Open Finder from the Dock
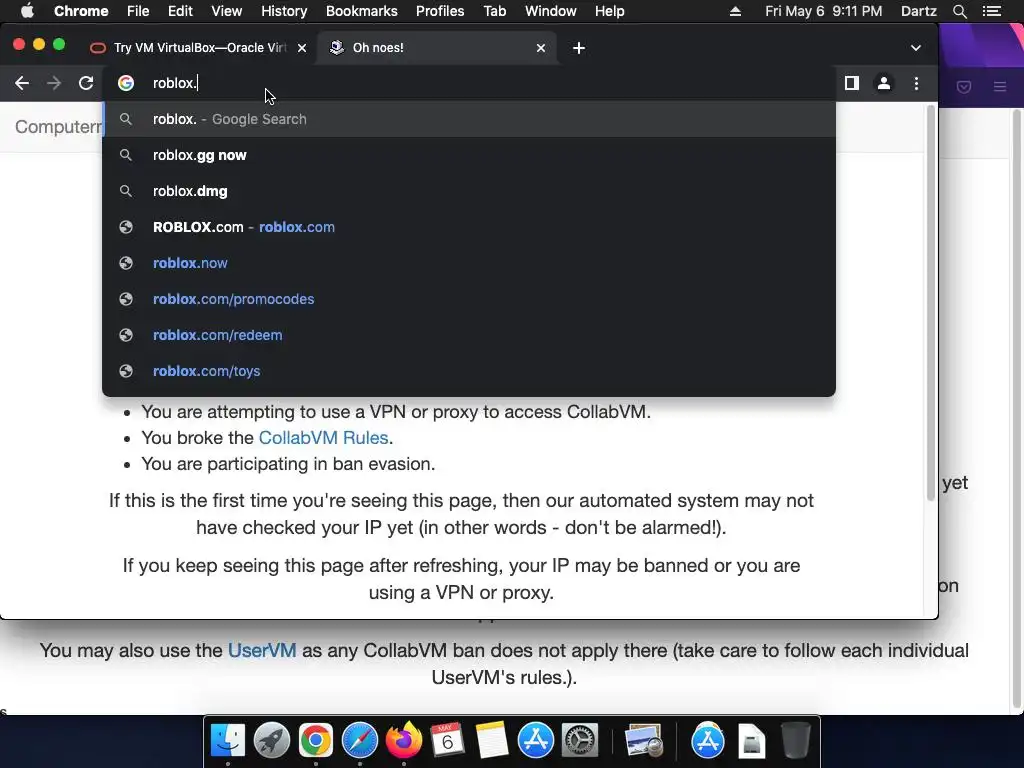The height and width of the screenshot is (768, 1024). [228, 741]
